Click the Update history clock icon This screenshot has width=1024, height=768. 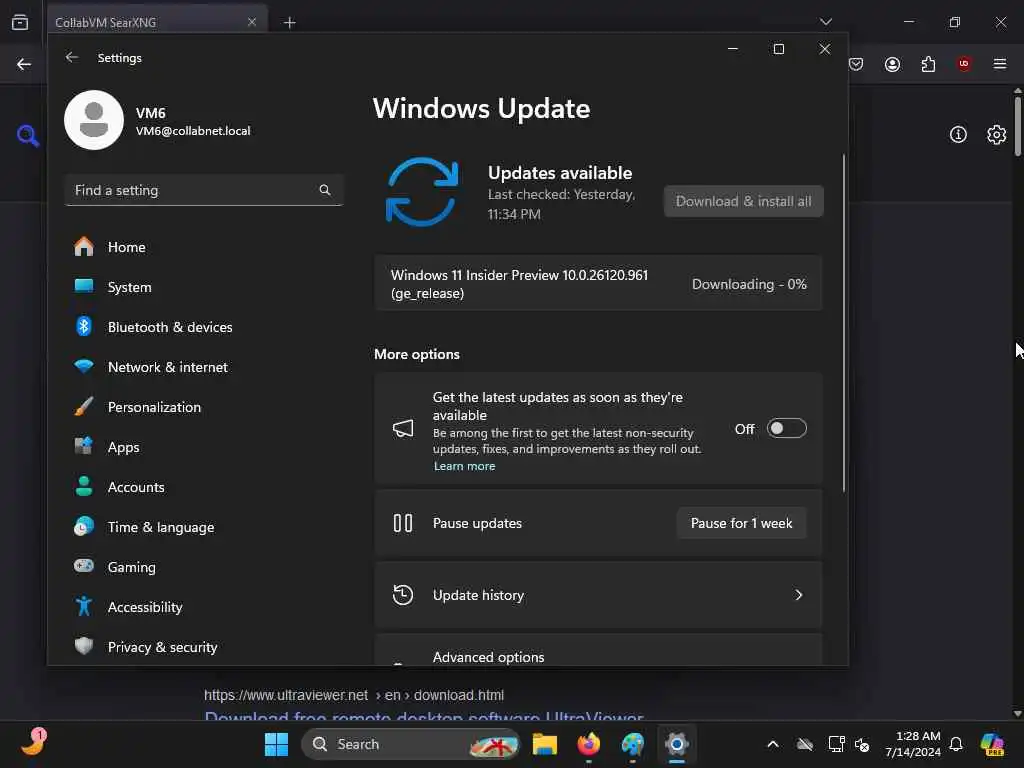click(x=403, y=595)
